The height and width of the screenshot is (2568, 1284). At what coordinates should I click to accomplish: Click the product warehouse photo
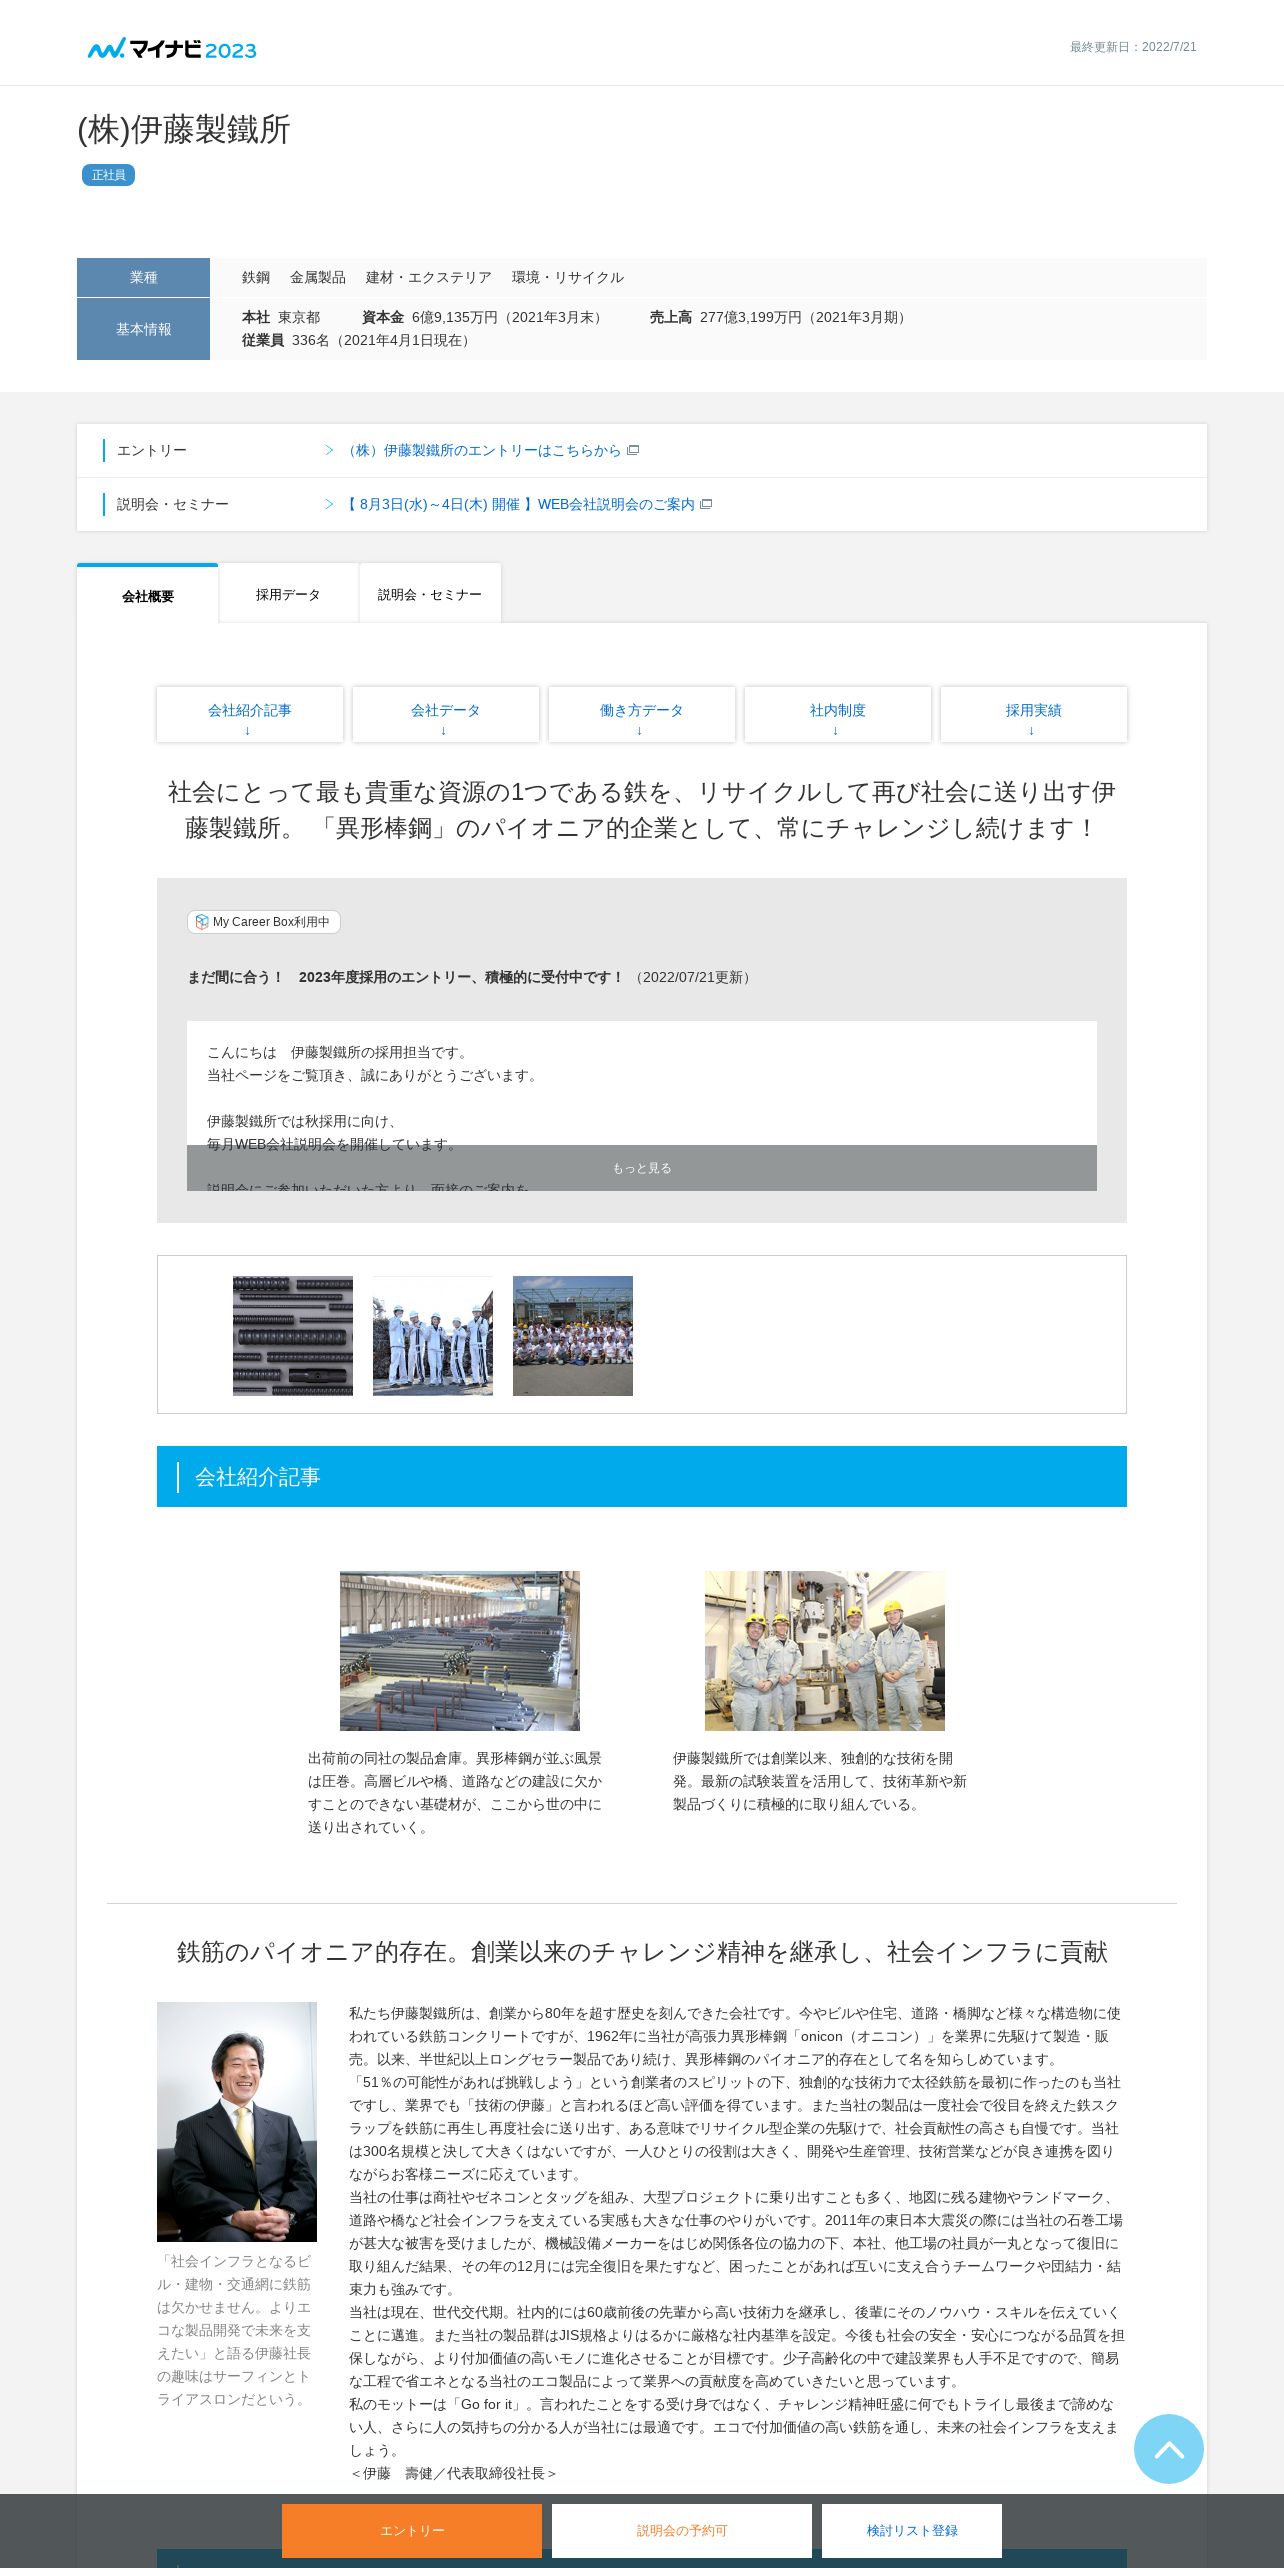point(460,1651)
